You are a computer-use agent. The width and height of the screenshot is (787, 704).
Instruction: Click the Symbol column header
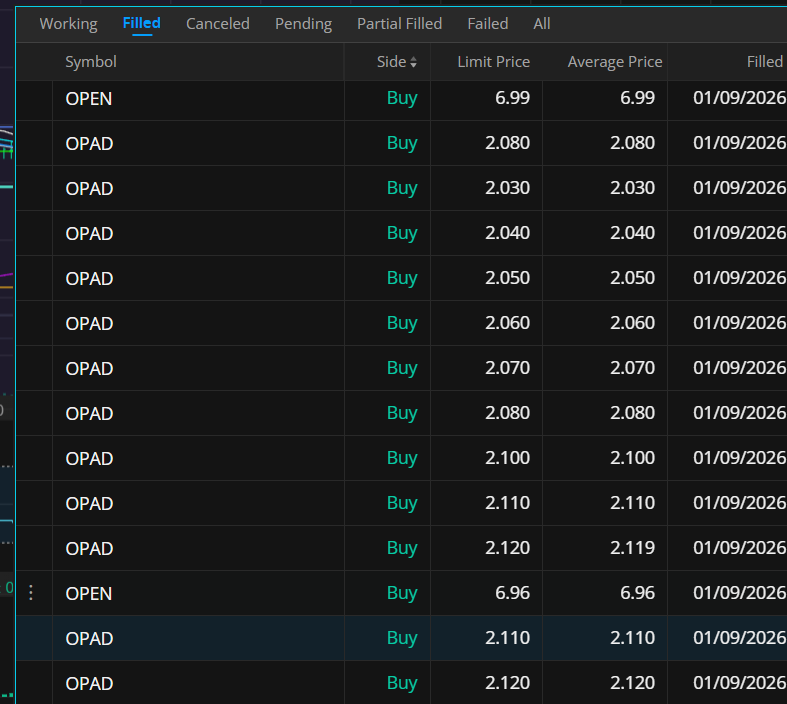[91, 62]
